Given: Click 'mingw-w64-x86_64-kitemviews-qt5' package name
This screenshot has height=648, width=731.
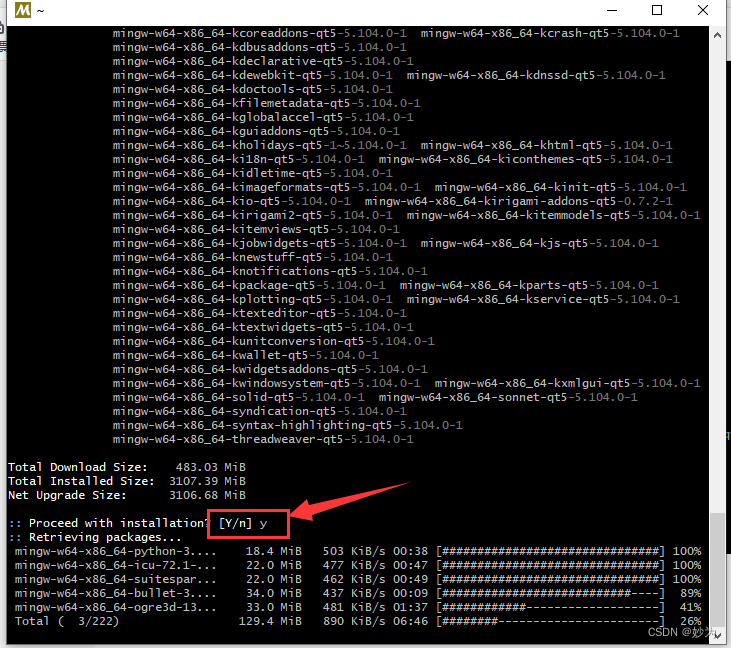Looking at the screenshot, I should click(x=221, y=229).
